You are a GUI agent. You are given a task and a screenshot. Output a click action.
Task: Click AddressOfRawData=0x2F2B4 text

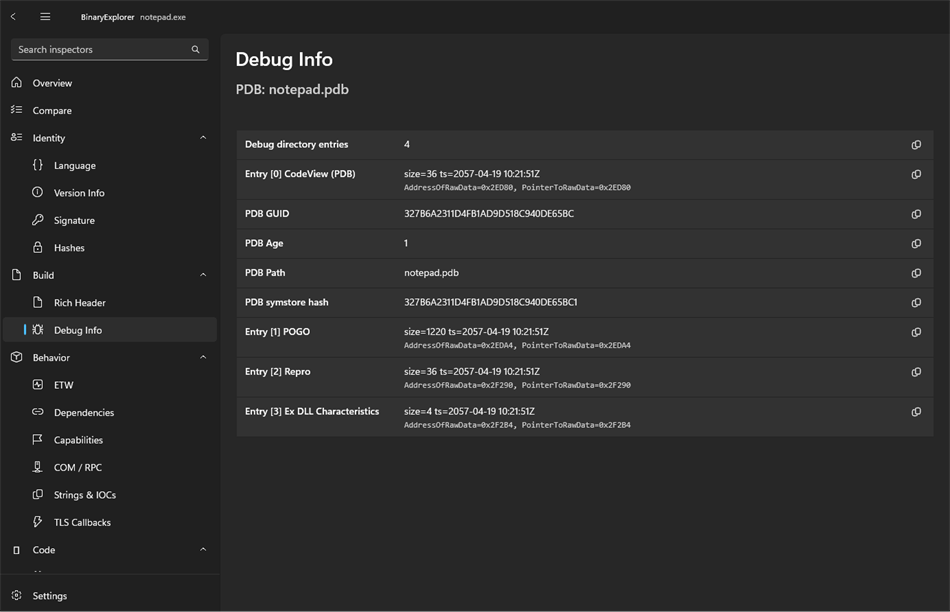(459, 425)
